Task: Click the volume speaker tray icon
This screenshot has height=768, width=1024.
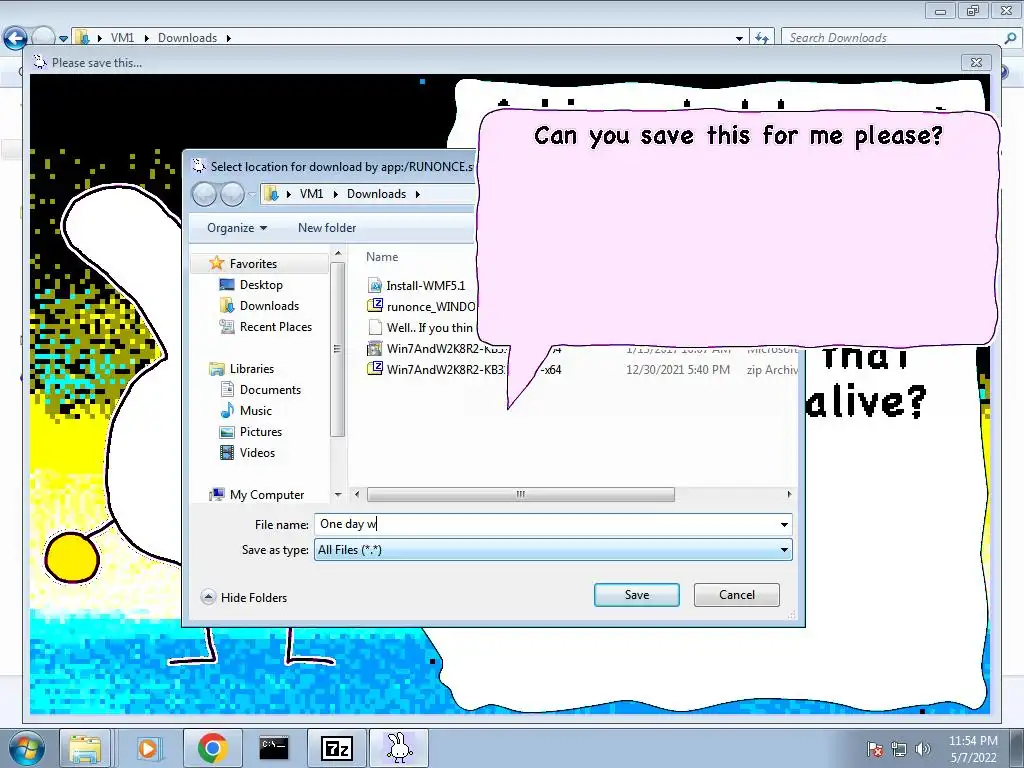Action: point(923,749)
